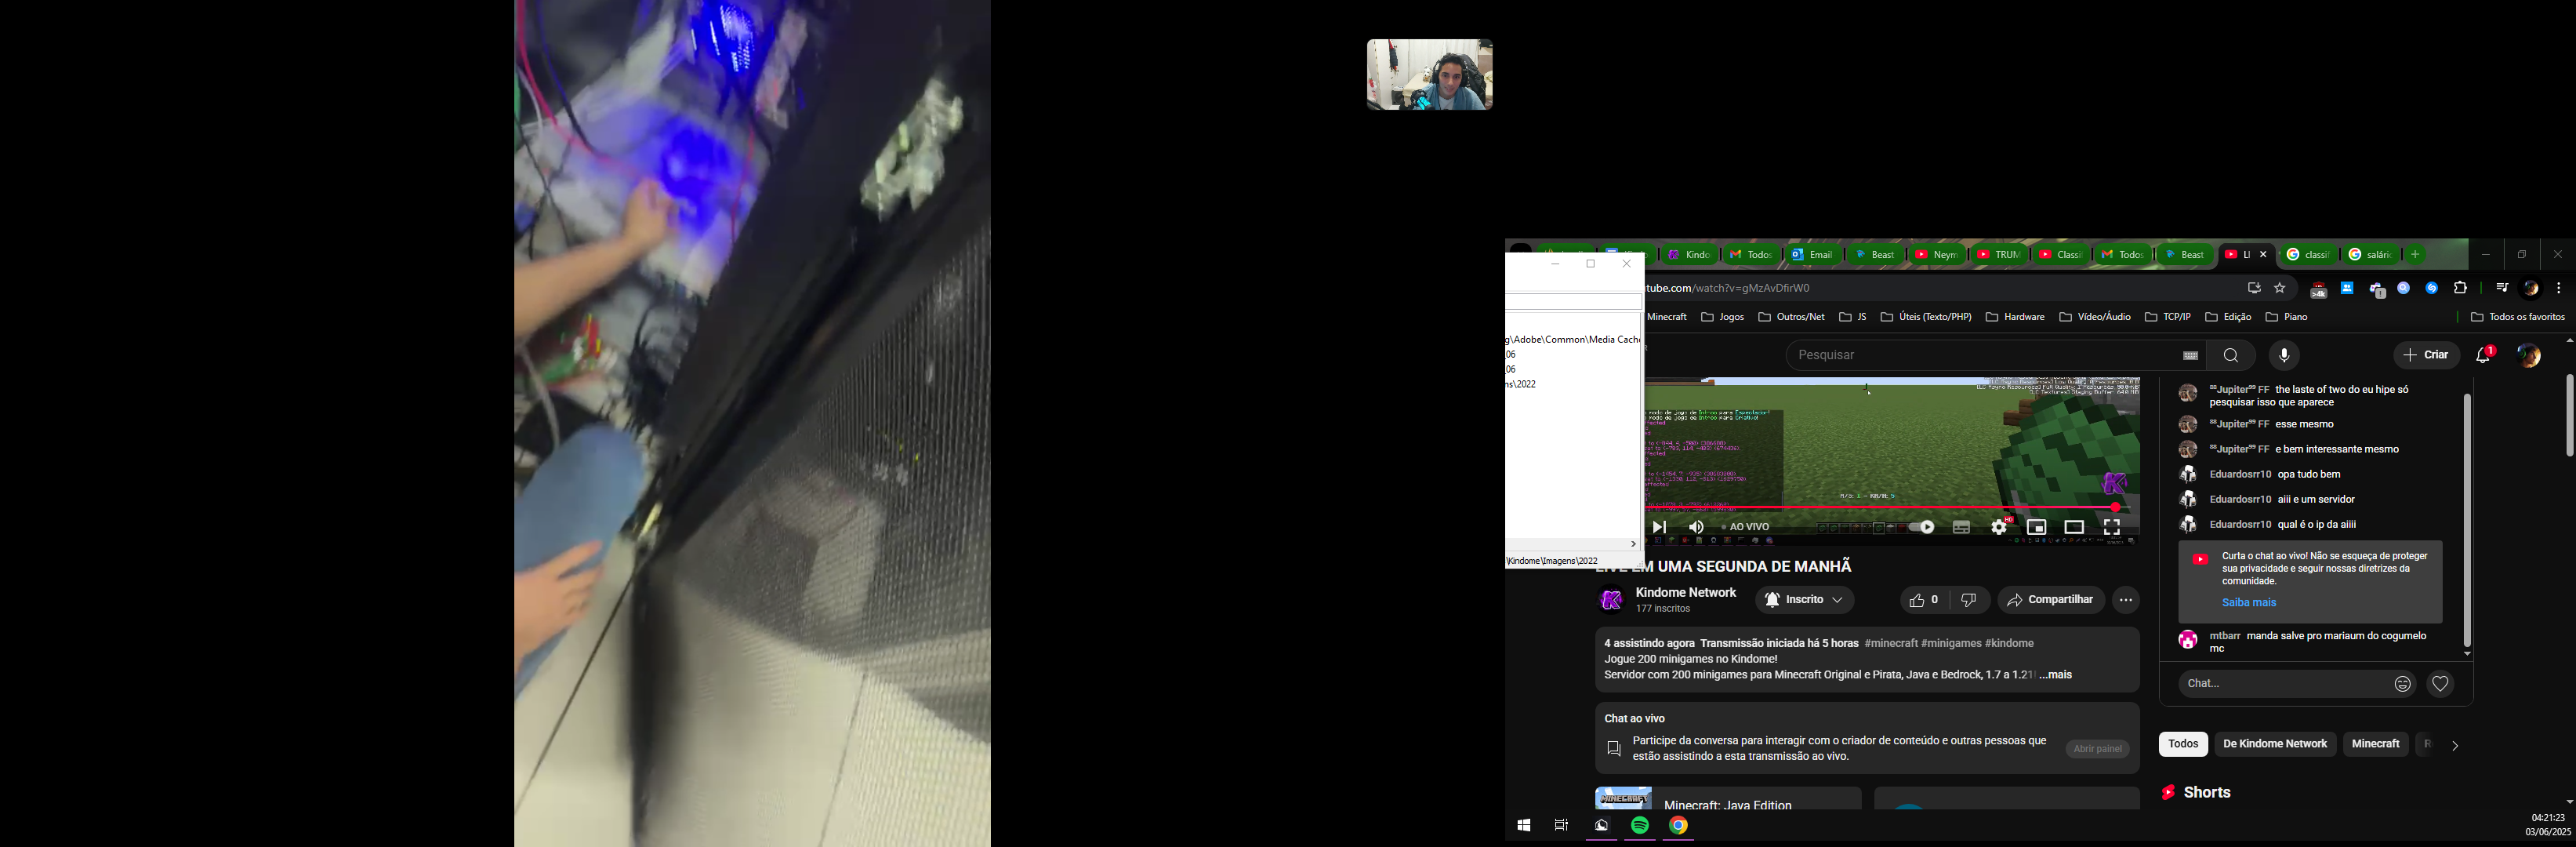Screen dimensions: 2576x847
Task: Open the Jogos bookmarks folder
Action: tap(1723, 318)
